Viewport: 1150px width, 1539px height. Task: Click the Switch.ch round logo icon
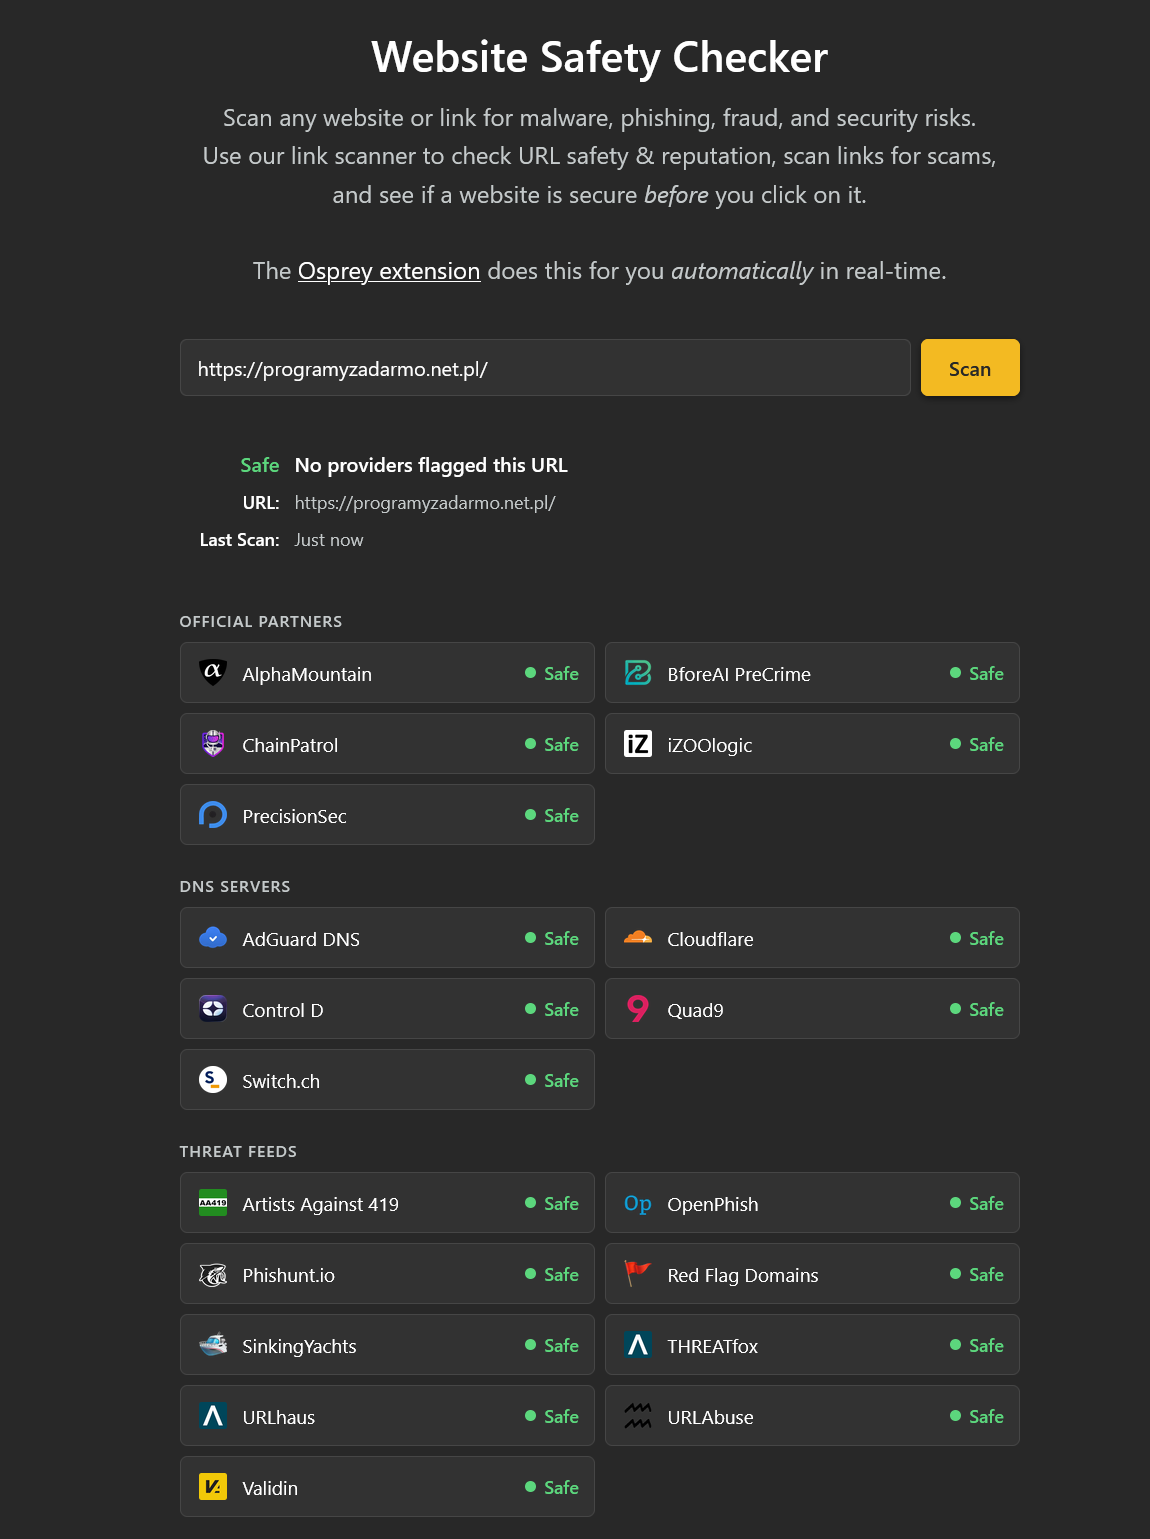click(213, 1080)
